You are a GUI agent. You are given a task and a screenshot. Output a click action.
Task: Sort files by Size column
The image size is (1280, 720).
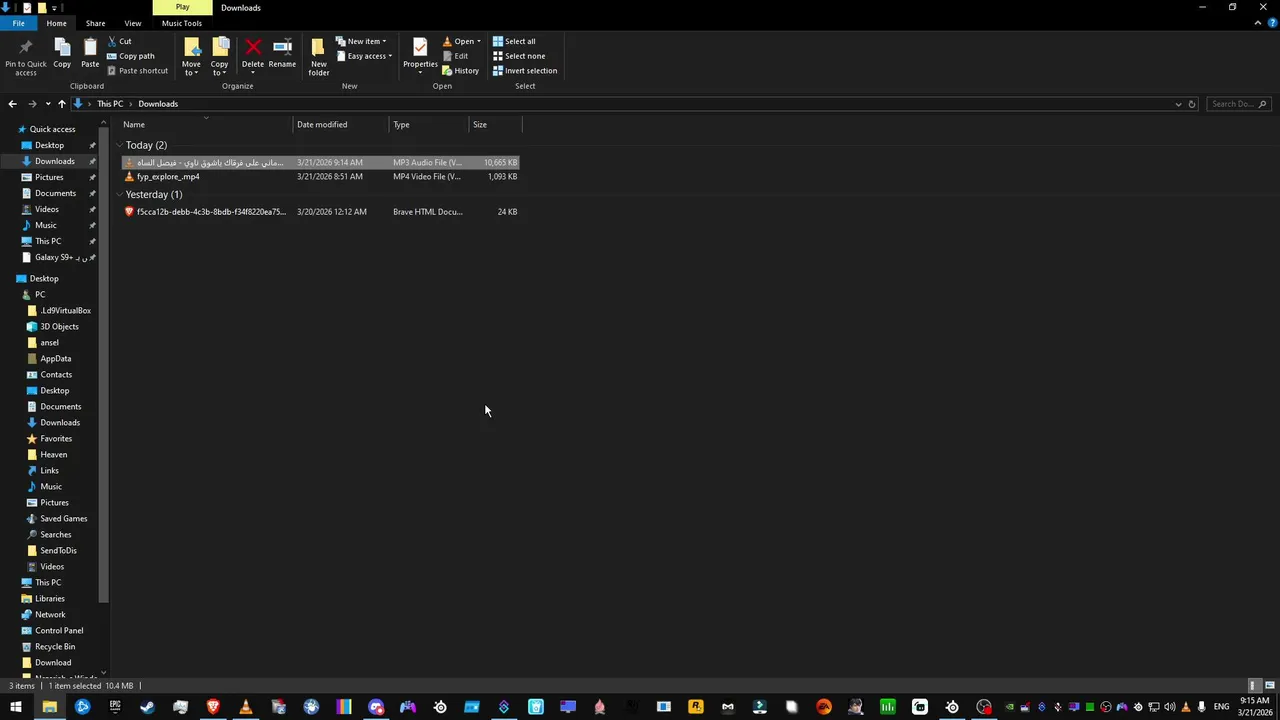pos(495,124)
